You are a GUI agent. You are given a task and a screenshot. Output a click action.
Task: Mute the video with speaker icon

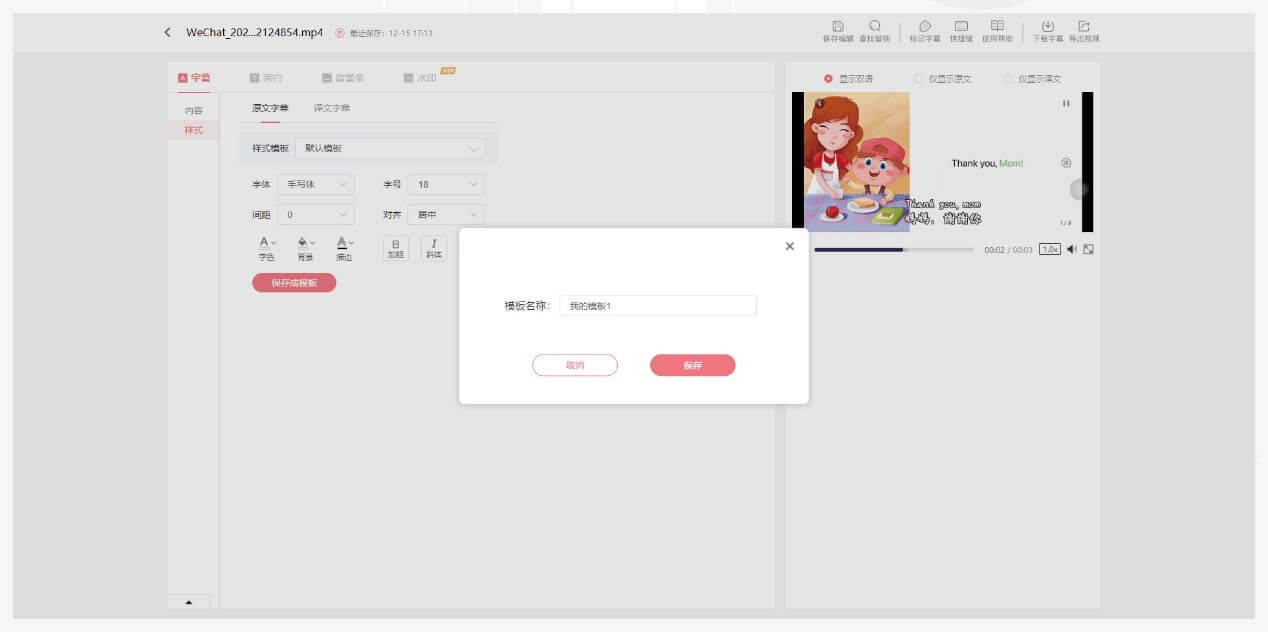[1071, 249]
